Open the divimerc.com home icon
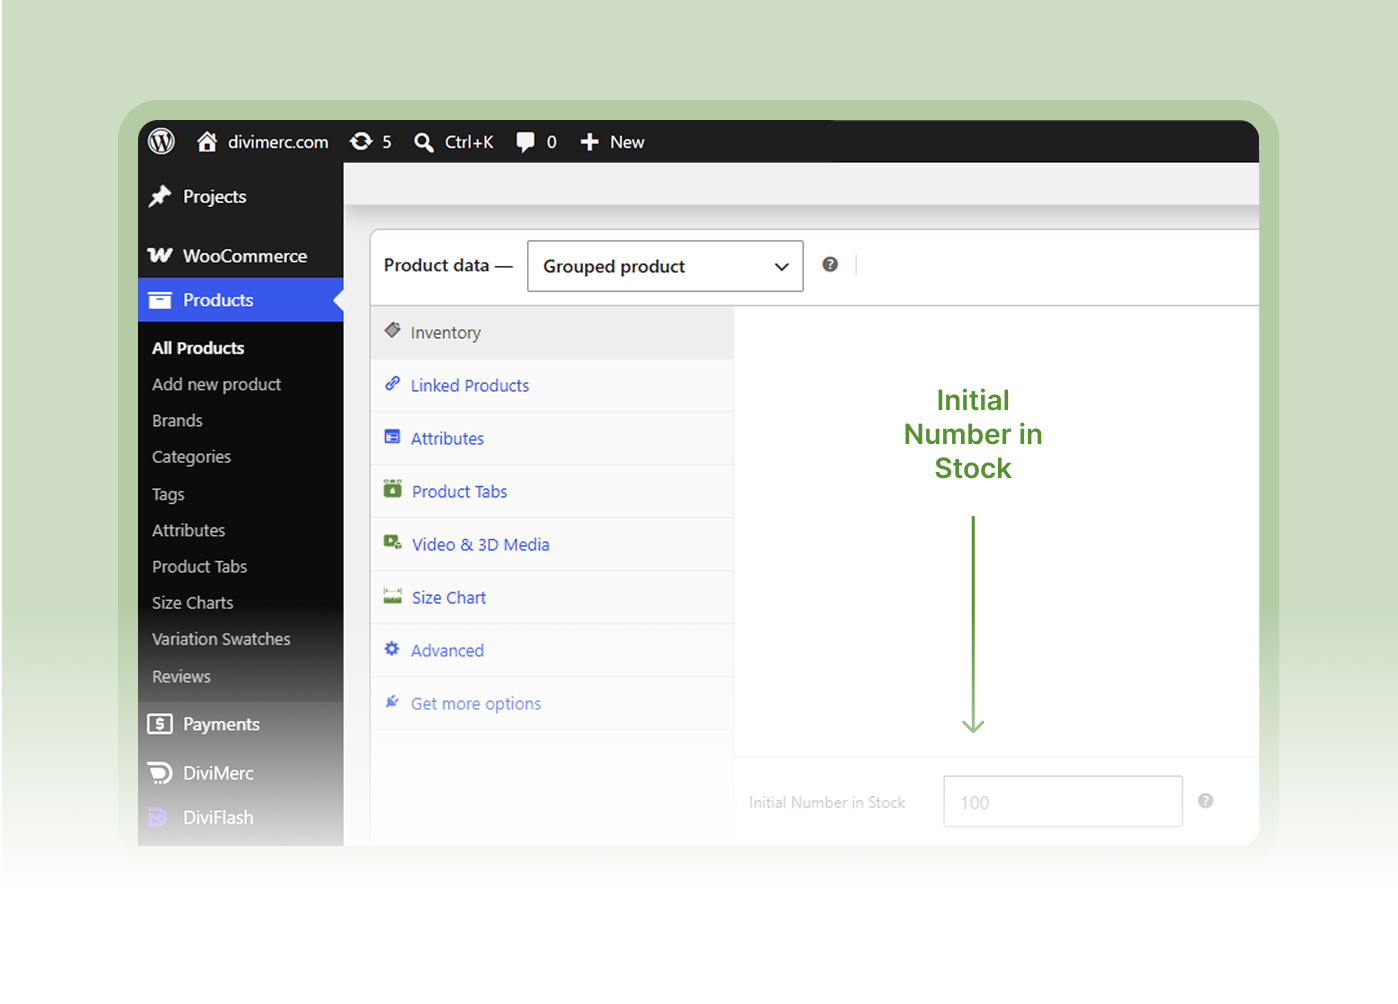Viewport: 1398px width, 1004px height. tap(207, 142)
